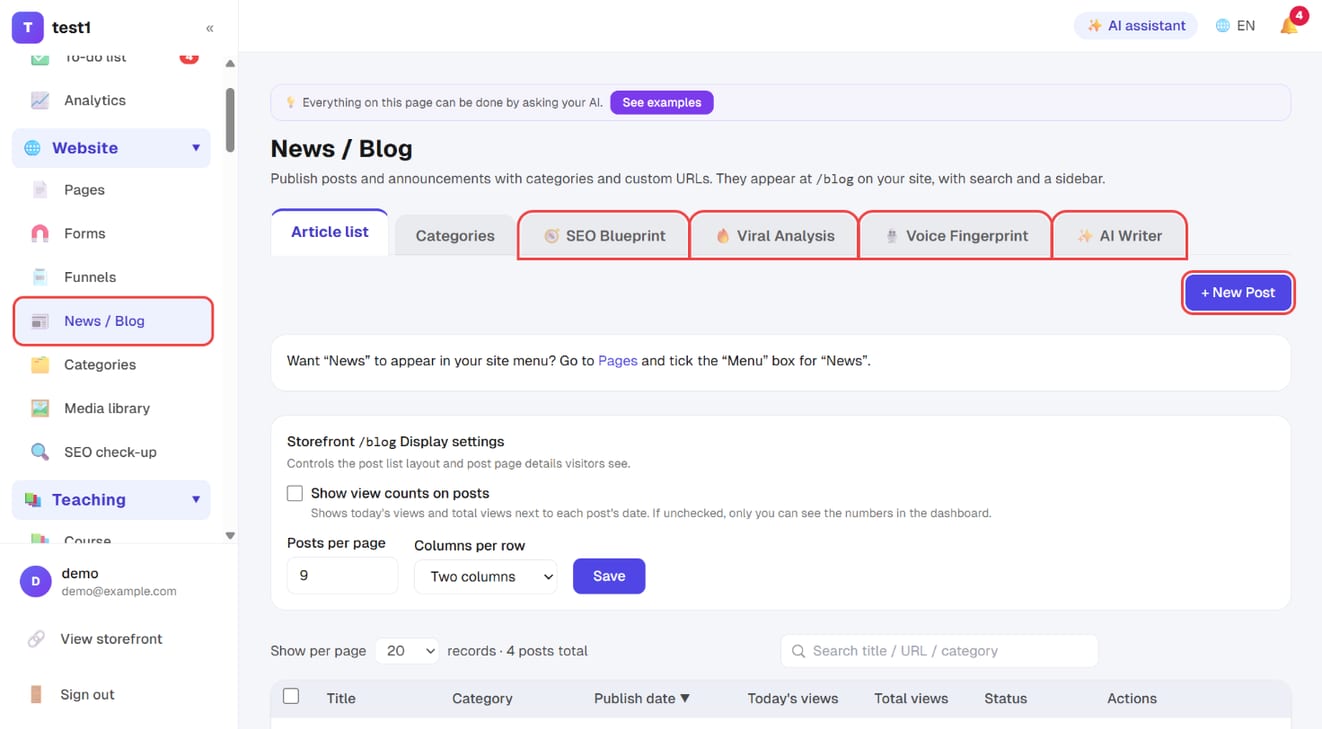This screenshot has height=729, width=1322.
Task: Switch to the Categories tab
Action: [x=455, y=236]
